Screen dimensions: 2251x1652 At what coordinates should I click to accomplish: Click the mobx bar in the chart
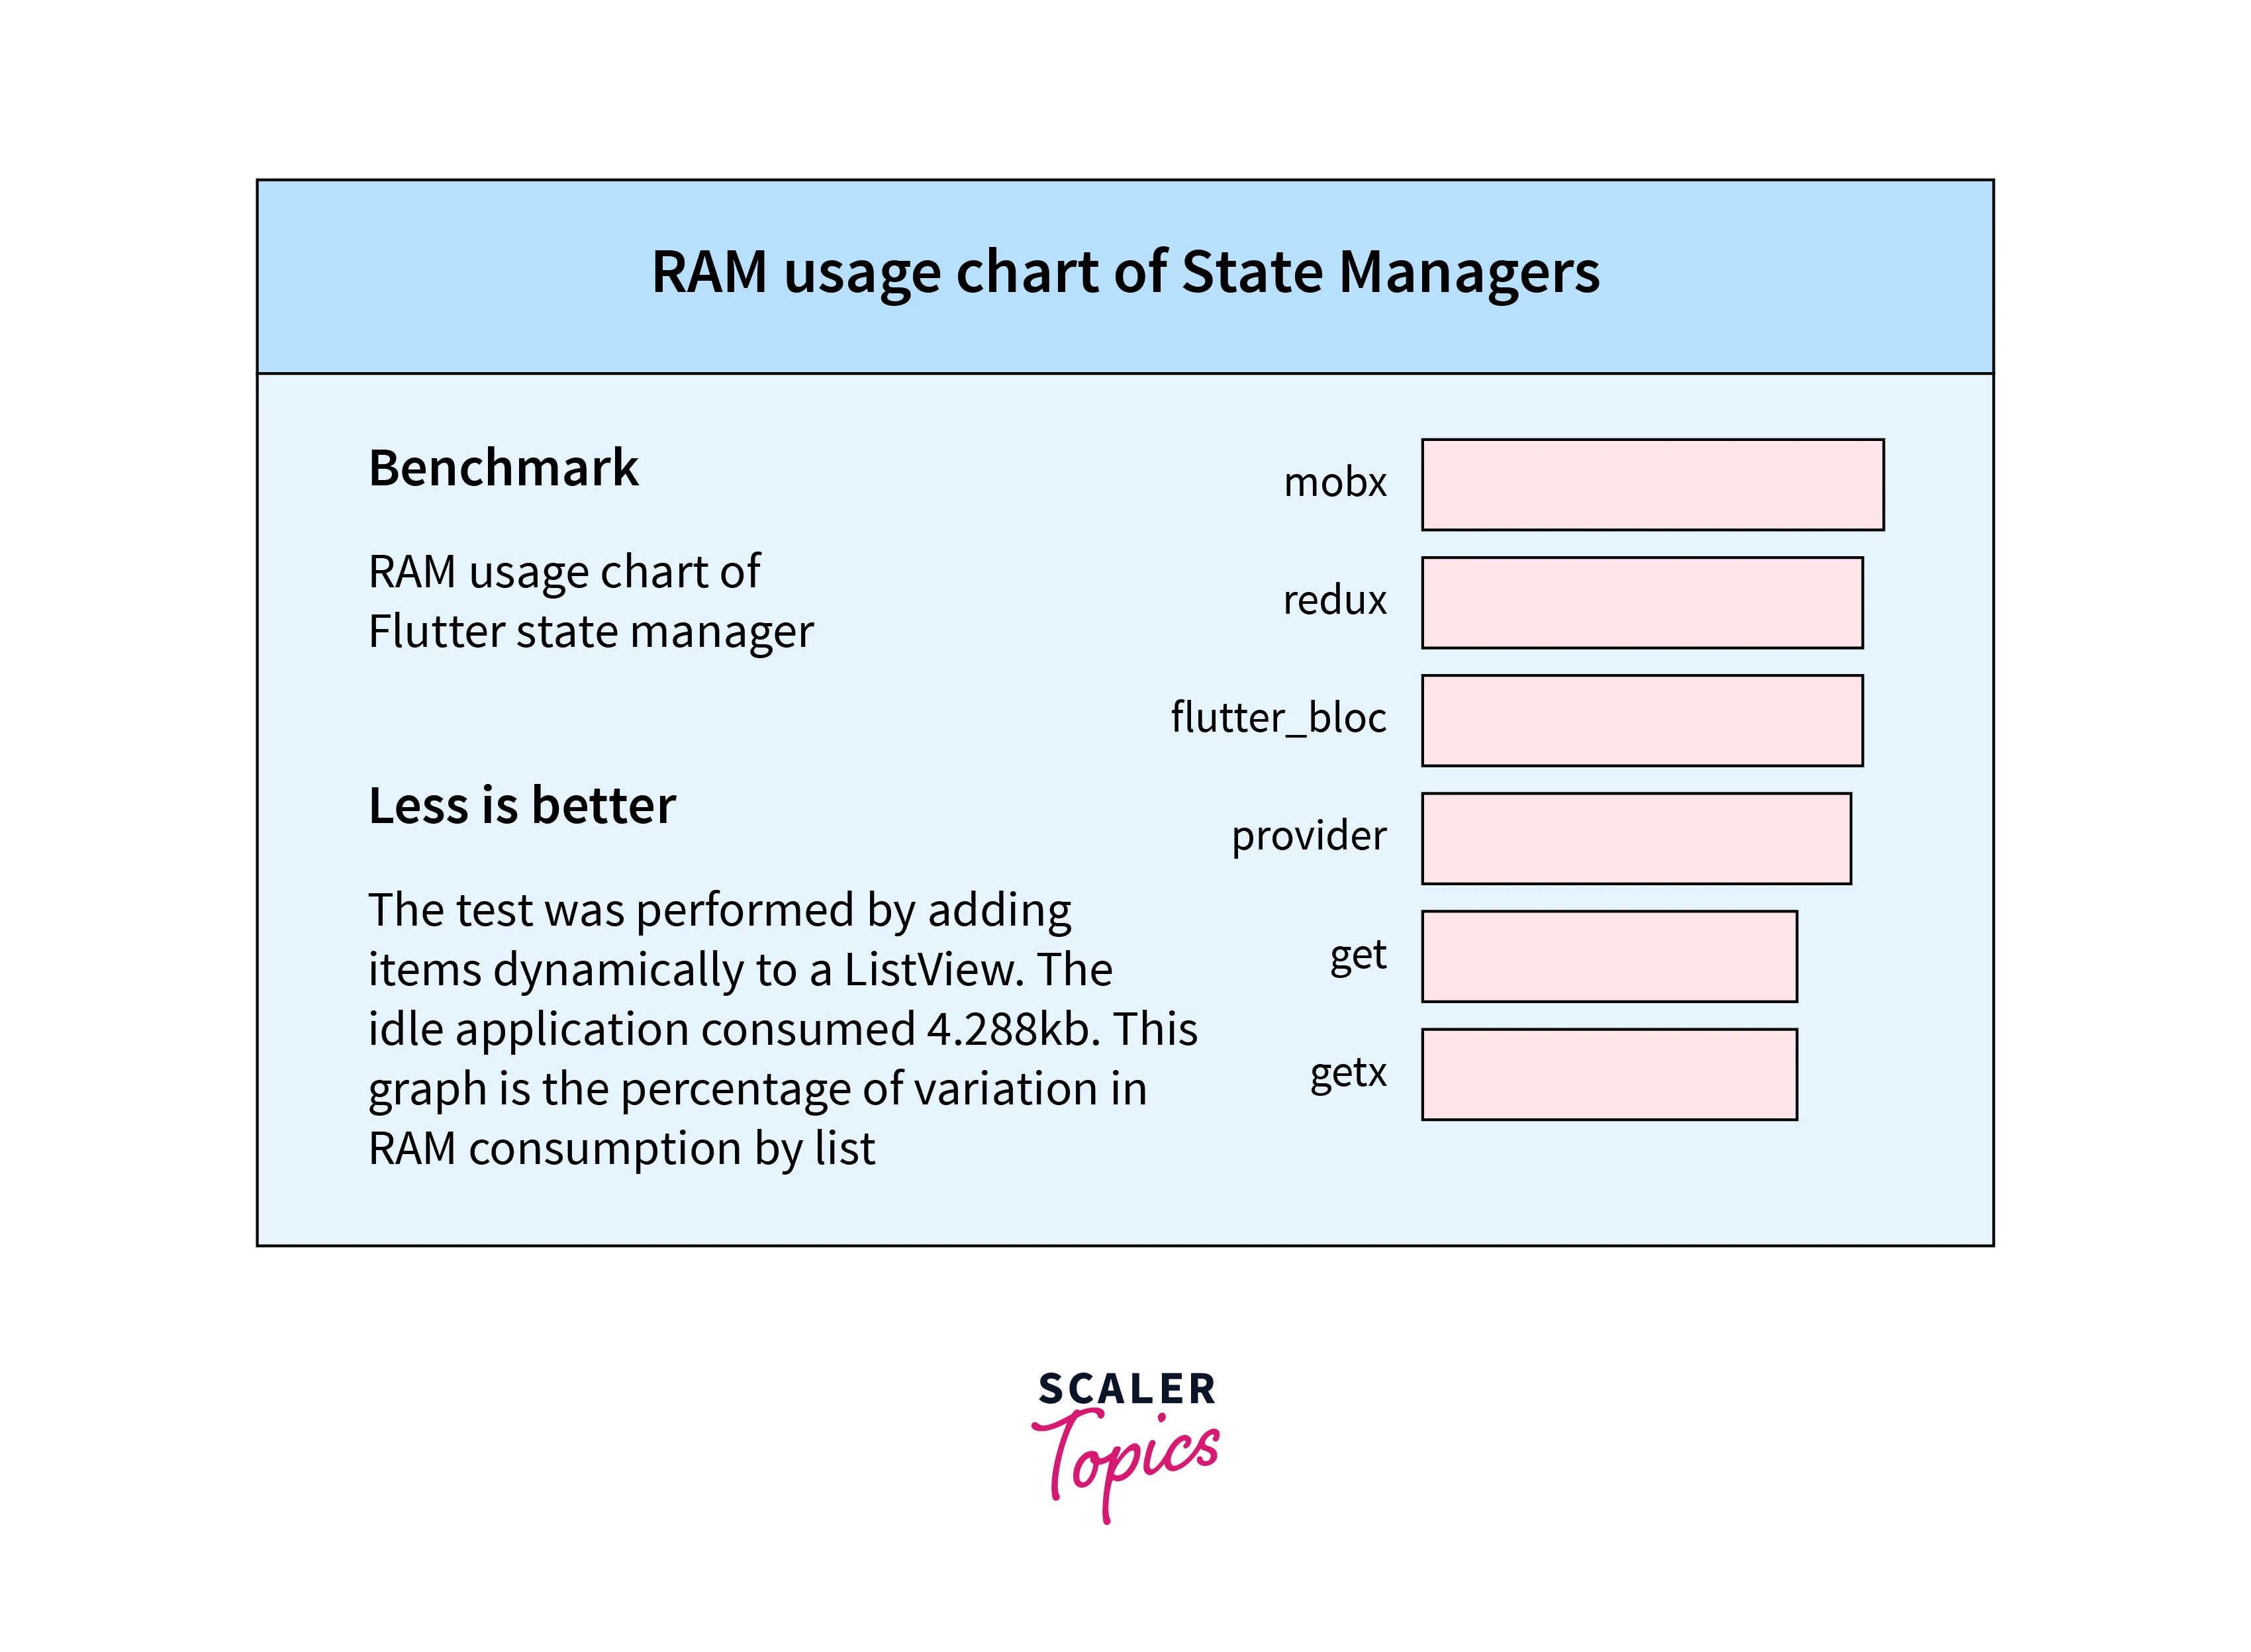1652,485
